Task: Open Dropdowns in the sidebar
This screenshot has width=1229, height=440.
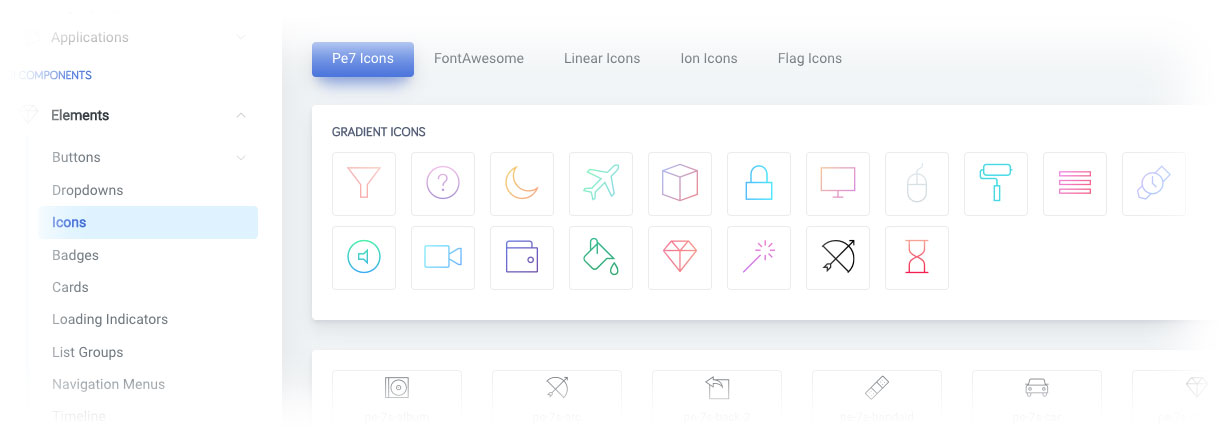Action: (x=87, y=190)
